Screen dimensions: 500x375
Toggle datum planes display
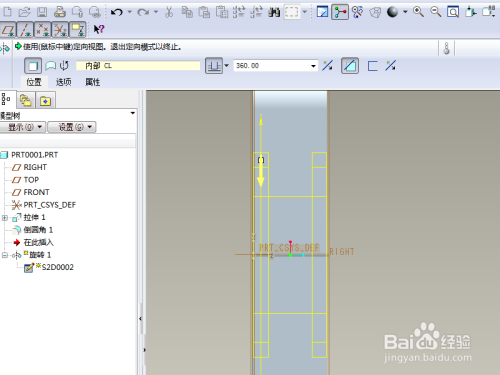pos(8,30)
